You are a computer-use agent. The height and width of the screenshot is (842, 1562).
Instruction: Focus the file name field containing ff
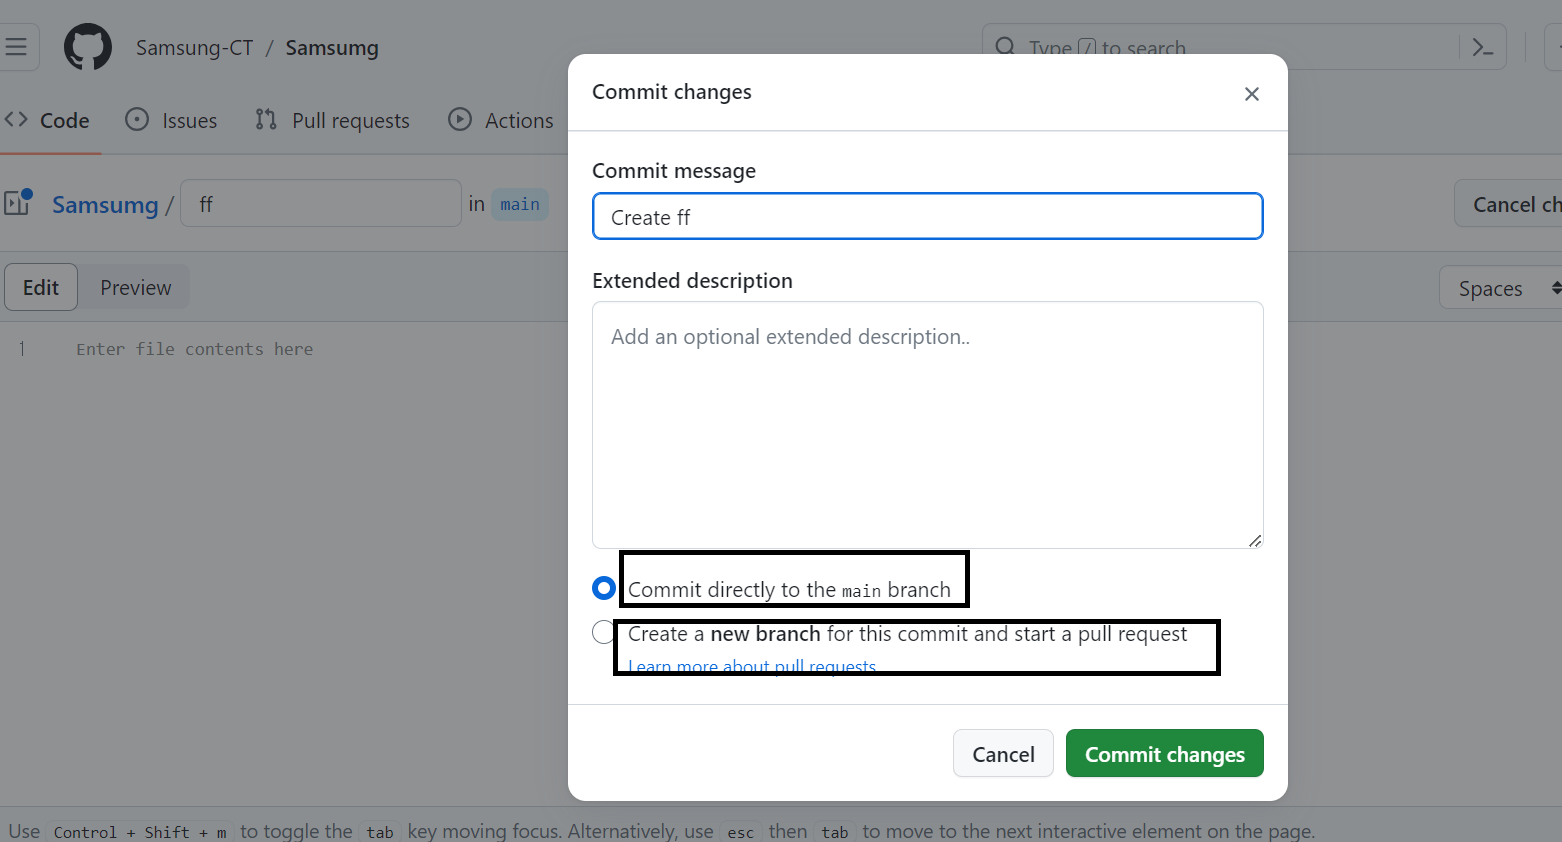[x=321, y=204]
